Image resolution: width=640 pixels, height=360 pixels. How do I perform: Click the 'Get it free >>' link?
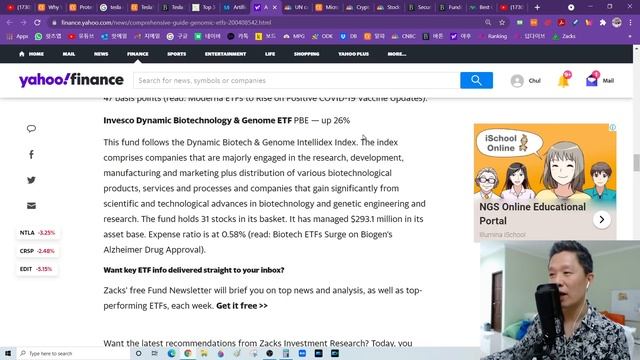click(242, 306)
